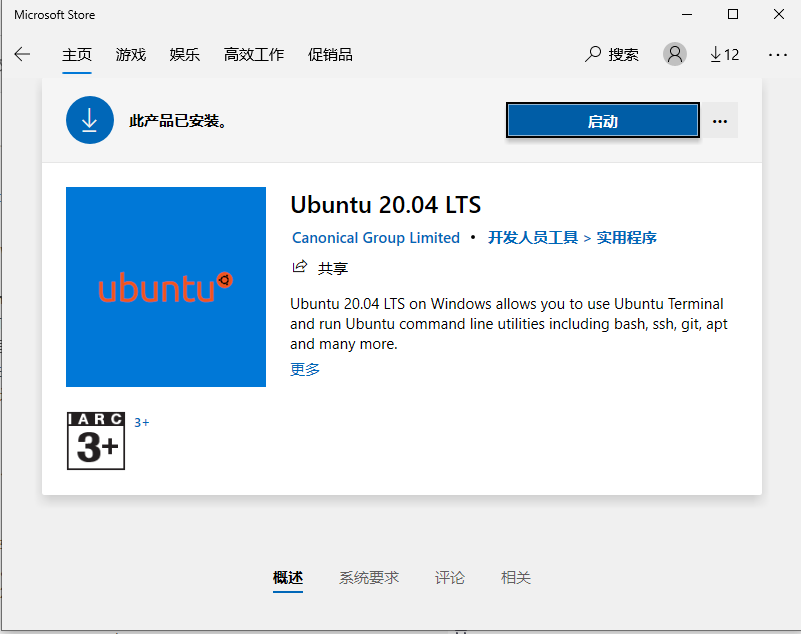Switch to the 娱乐 tab

[x=184, y=54]
